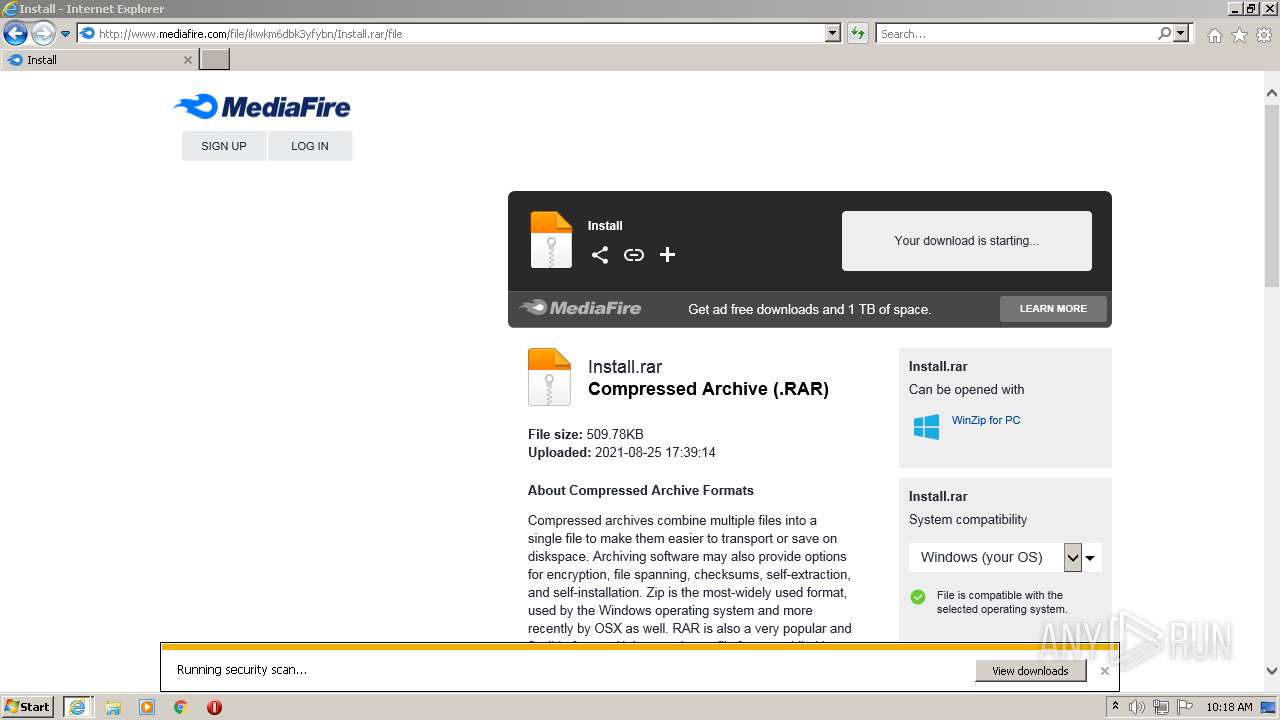1280x720 pixels.
Task: Click the green compatibility check icon
Action: [918, 597]
